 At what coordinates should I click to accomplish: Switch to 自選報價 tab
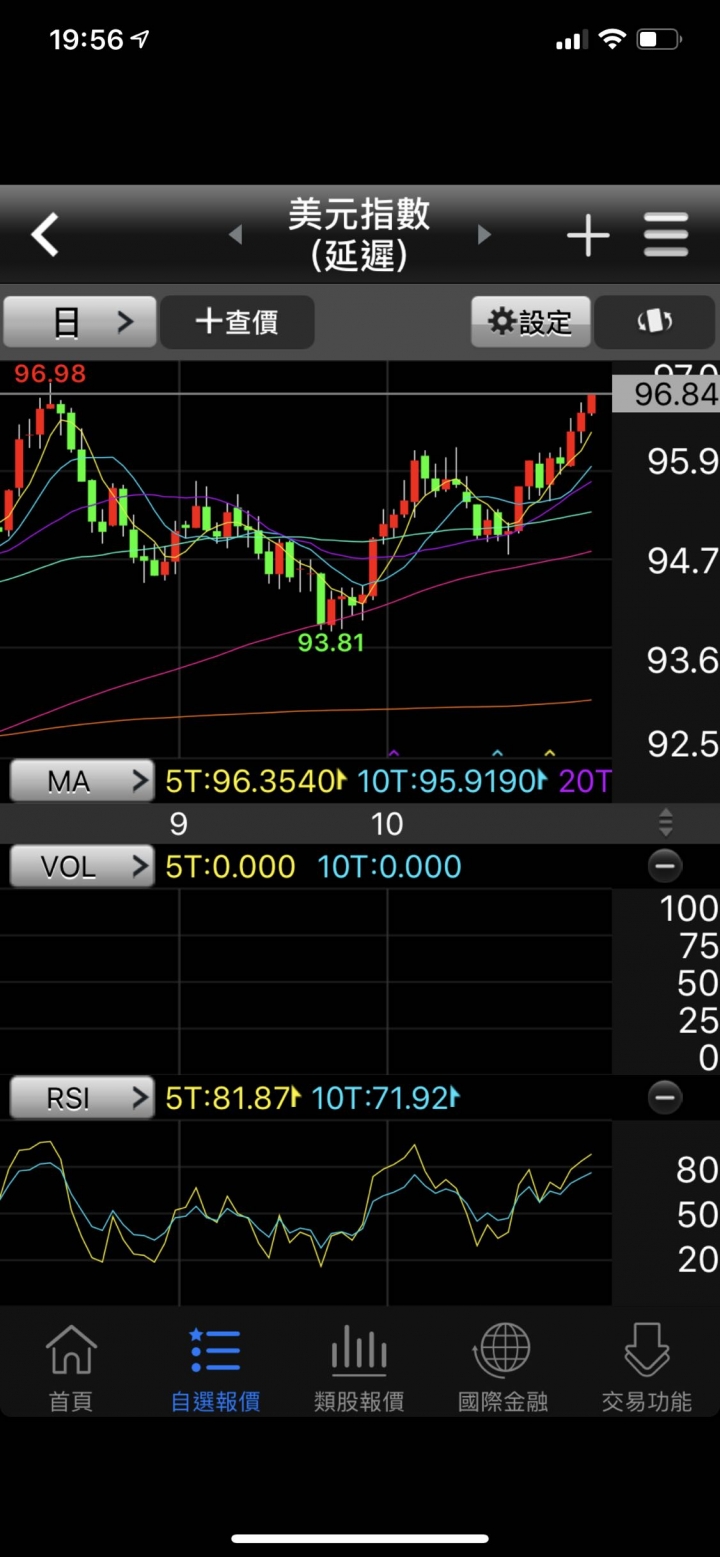(x=216, y=1367)
